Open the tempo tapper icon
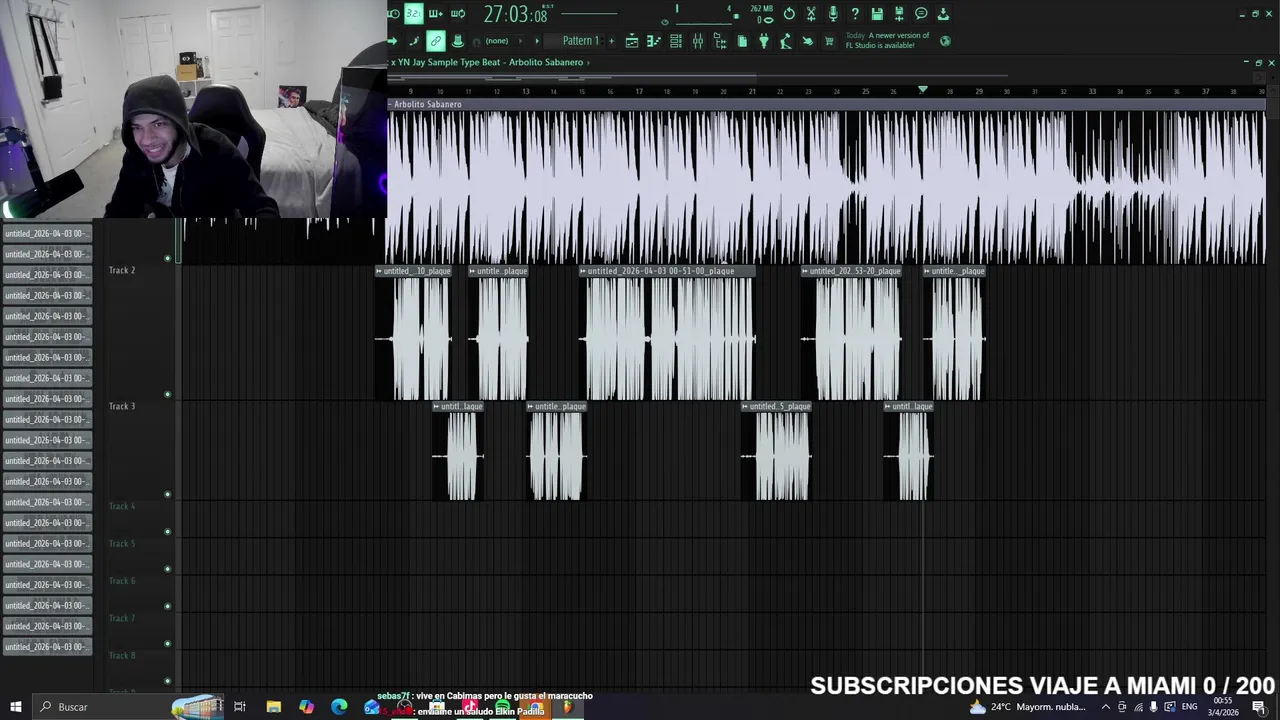The image size is (1280, 720). [786, 41]
